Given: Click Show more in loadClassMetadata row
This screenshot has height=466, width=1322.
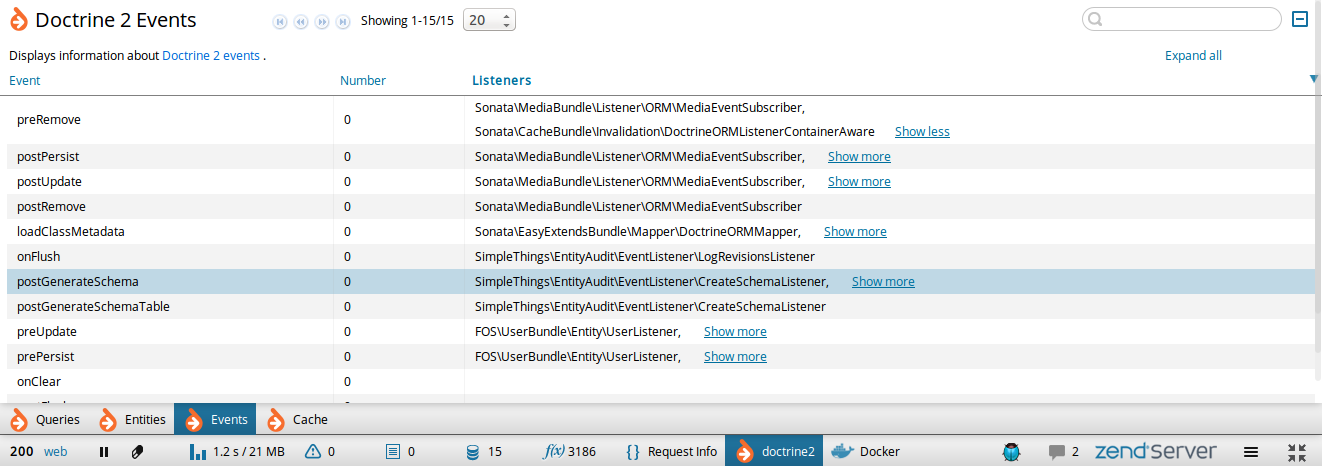Looking at the screenshot, I should click(855, 232).
